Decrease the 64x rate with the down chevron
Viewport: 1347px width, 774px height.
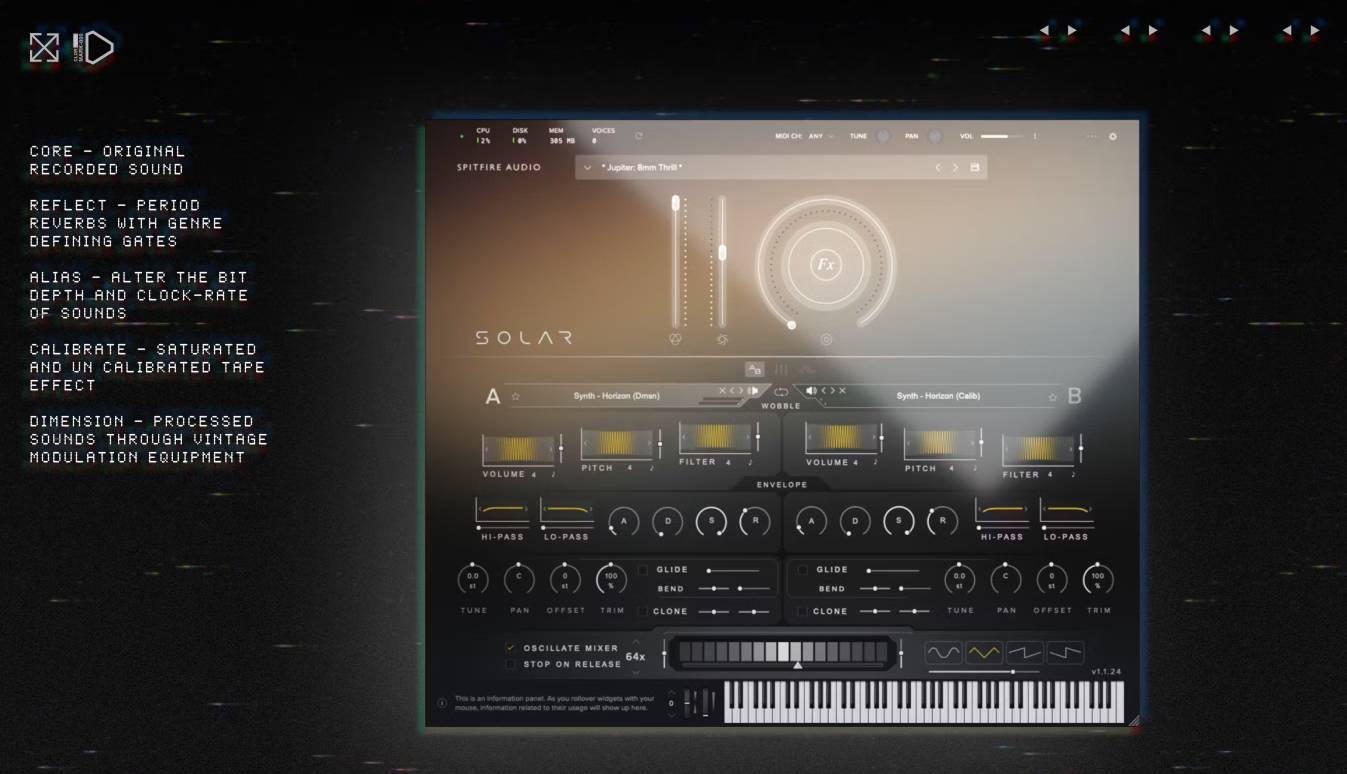coord(636,673)
